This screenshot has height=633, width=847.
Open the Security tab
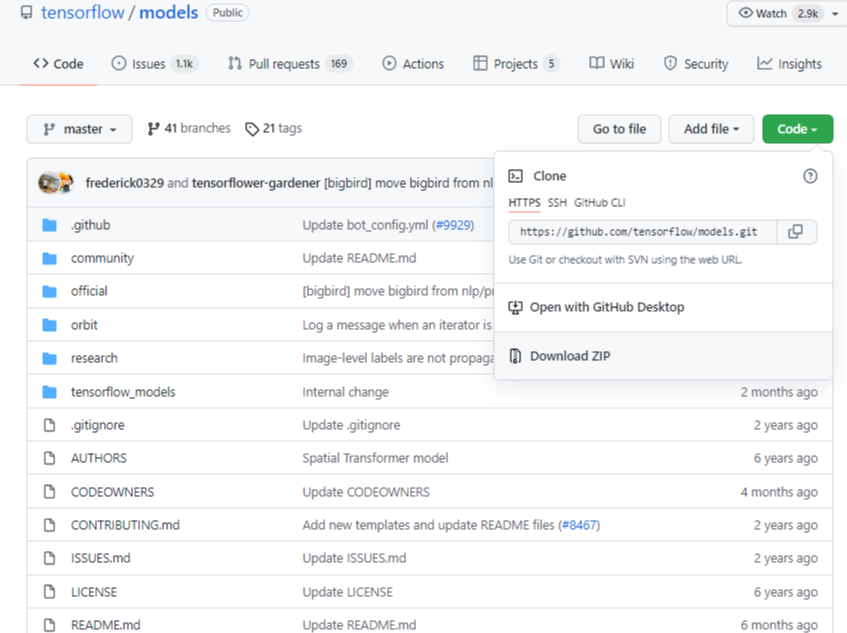pos(696,64)
